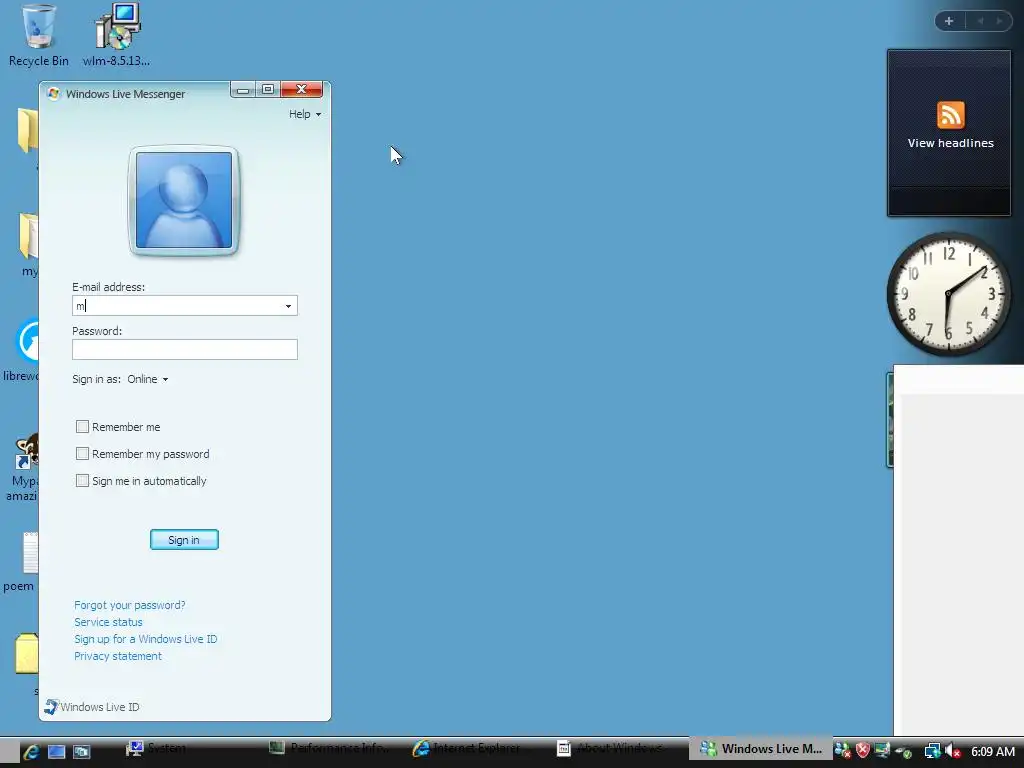Viewport: 1024px width, 768px height.
Task: Maximize the Windows Live Messenger window
Action: (268, 89)
